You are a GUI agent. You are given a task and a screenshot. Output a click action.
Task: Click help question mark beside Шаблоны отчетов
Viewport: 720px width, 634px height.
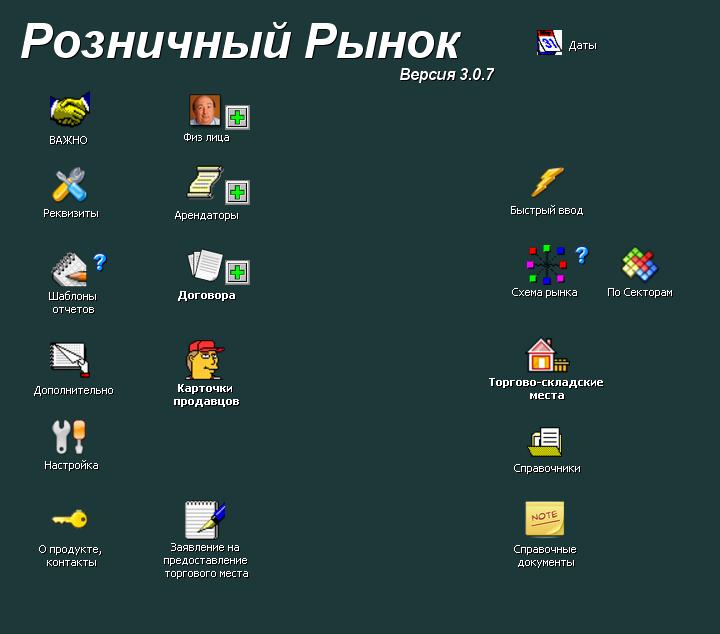pyautogui.click(x=100, y=262)
